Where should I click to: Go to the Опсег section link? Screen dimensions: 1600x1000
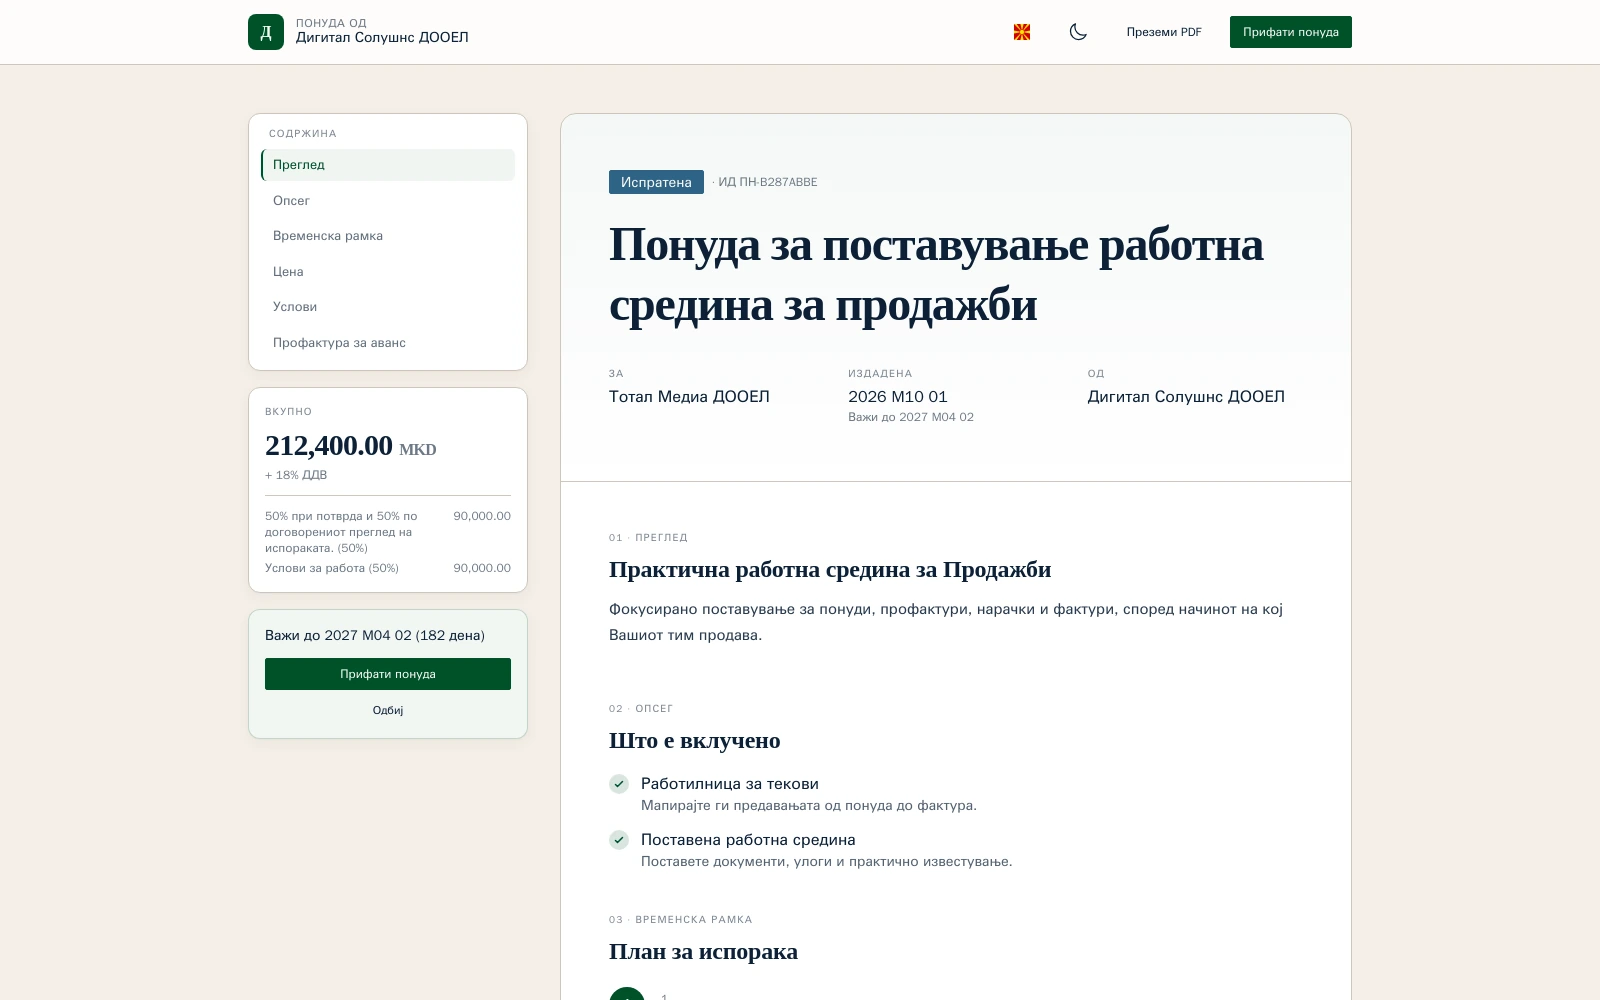click(388, 201)
